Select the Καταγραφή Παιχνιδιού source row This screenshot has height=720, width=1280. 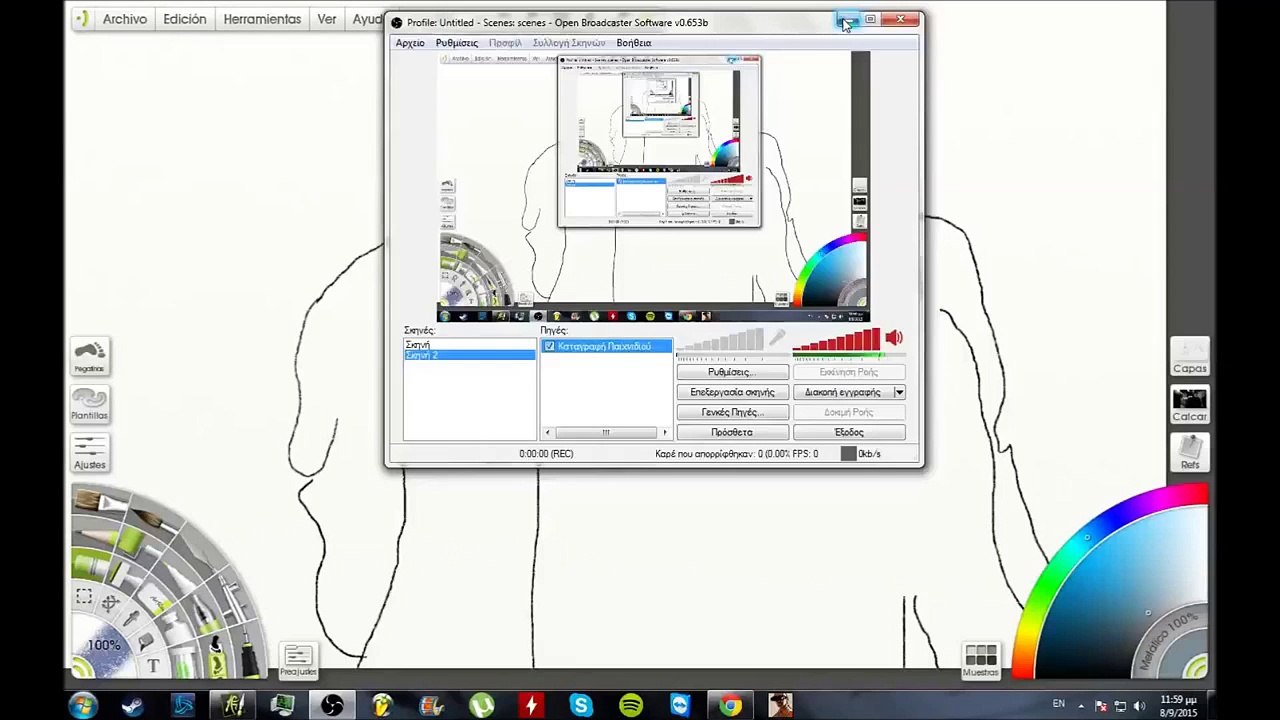coord(606,346)
